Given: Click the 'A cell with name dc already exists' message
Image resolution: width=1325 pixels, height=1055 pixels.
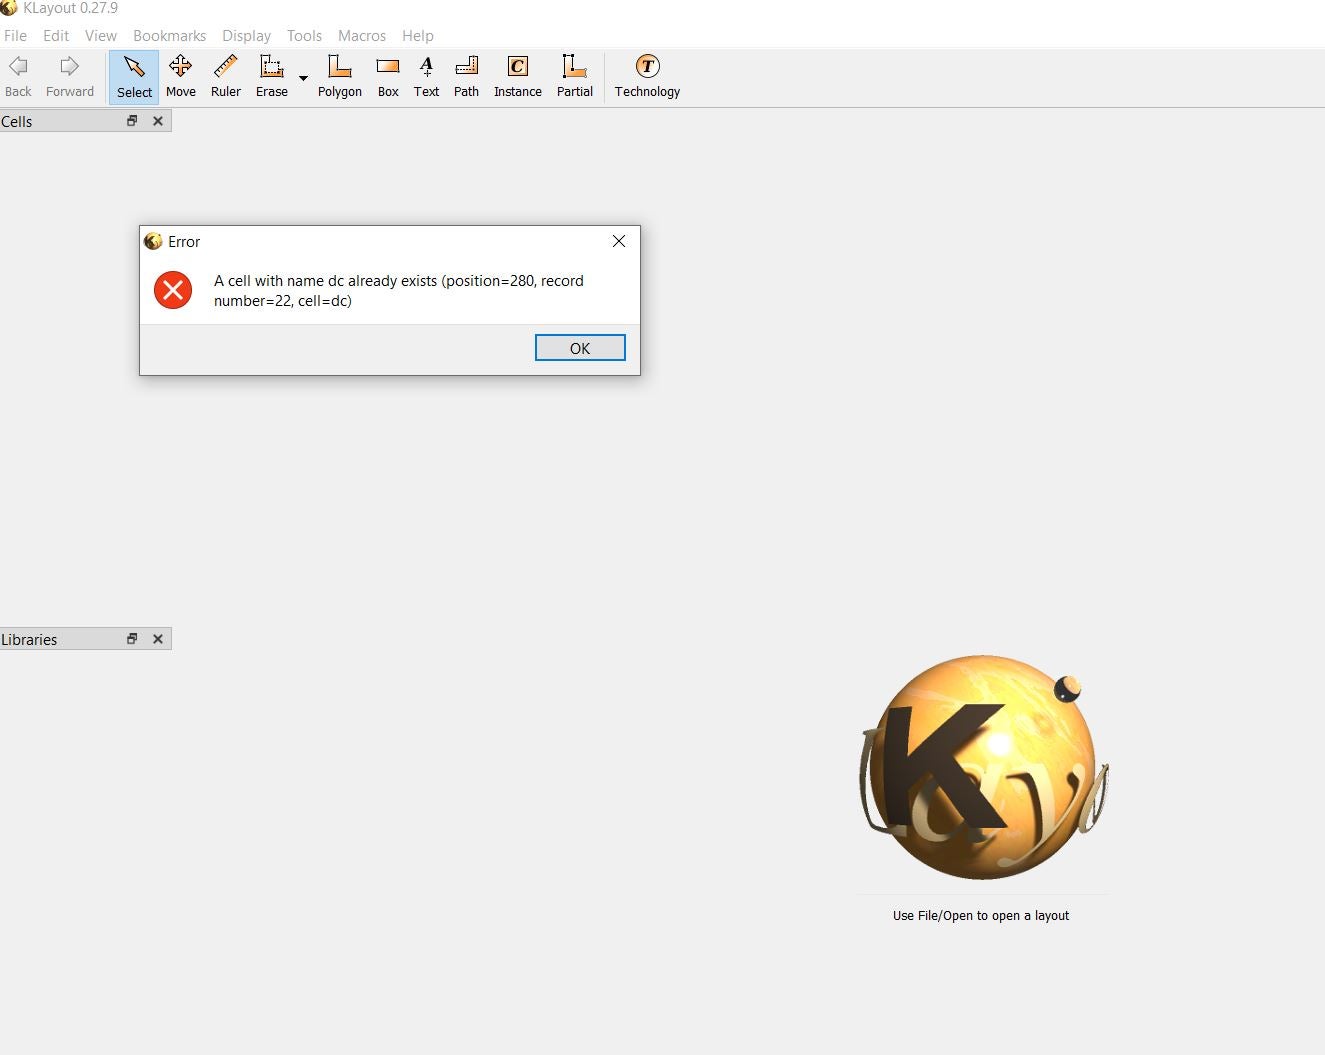Looking at the screenshot, I should point(399,291).
